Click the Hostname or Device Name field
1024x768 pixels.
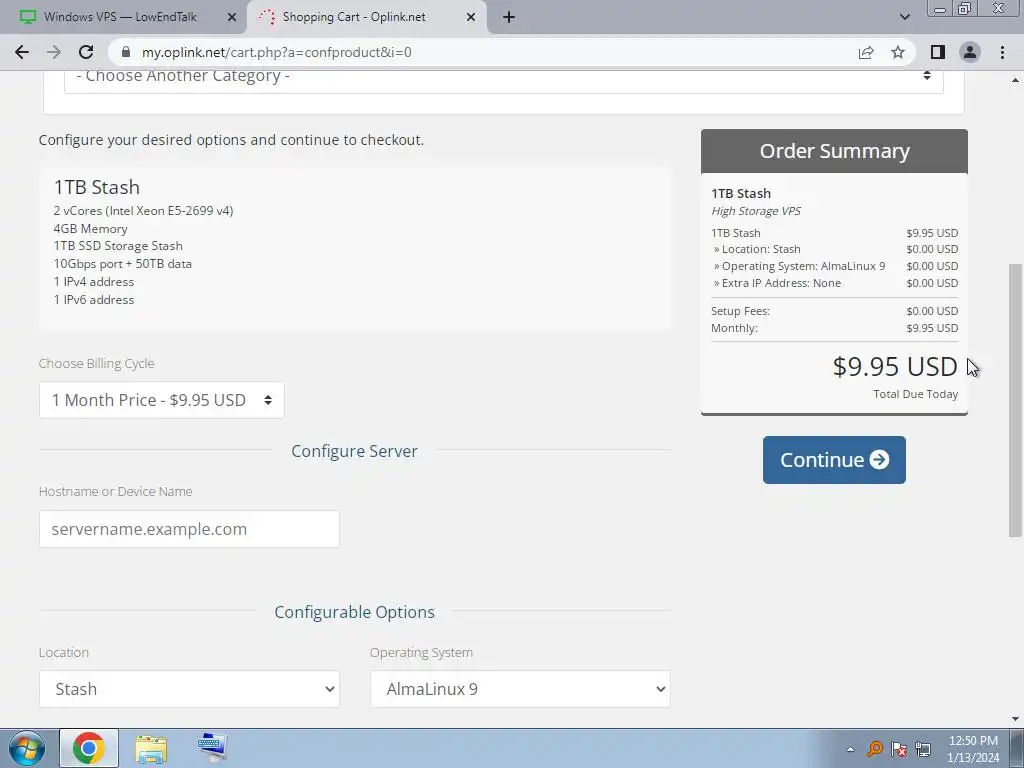[x=189, y=529]
